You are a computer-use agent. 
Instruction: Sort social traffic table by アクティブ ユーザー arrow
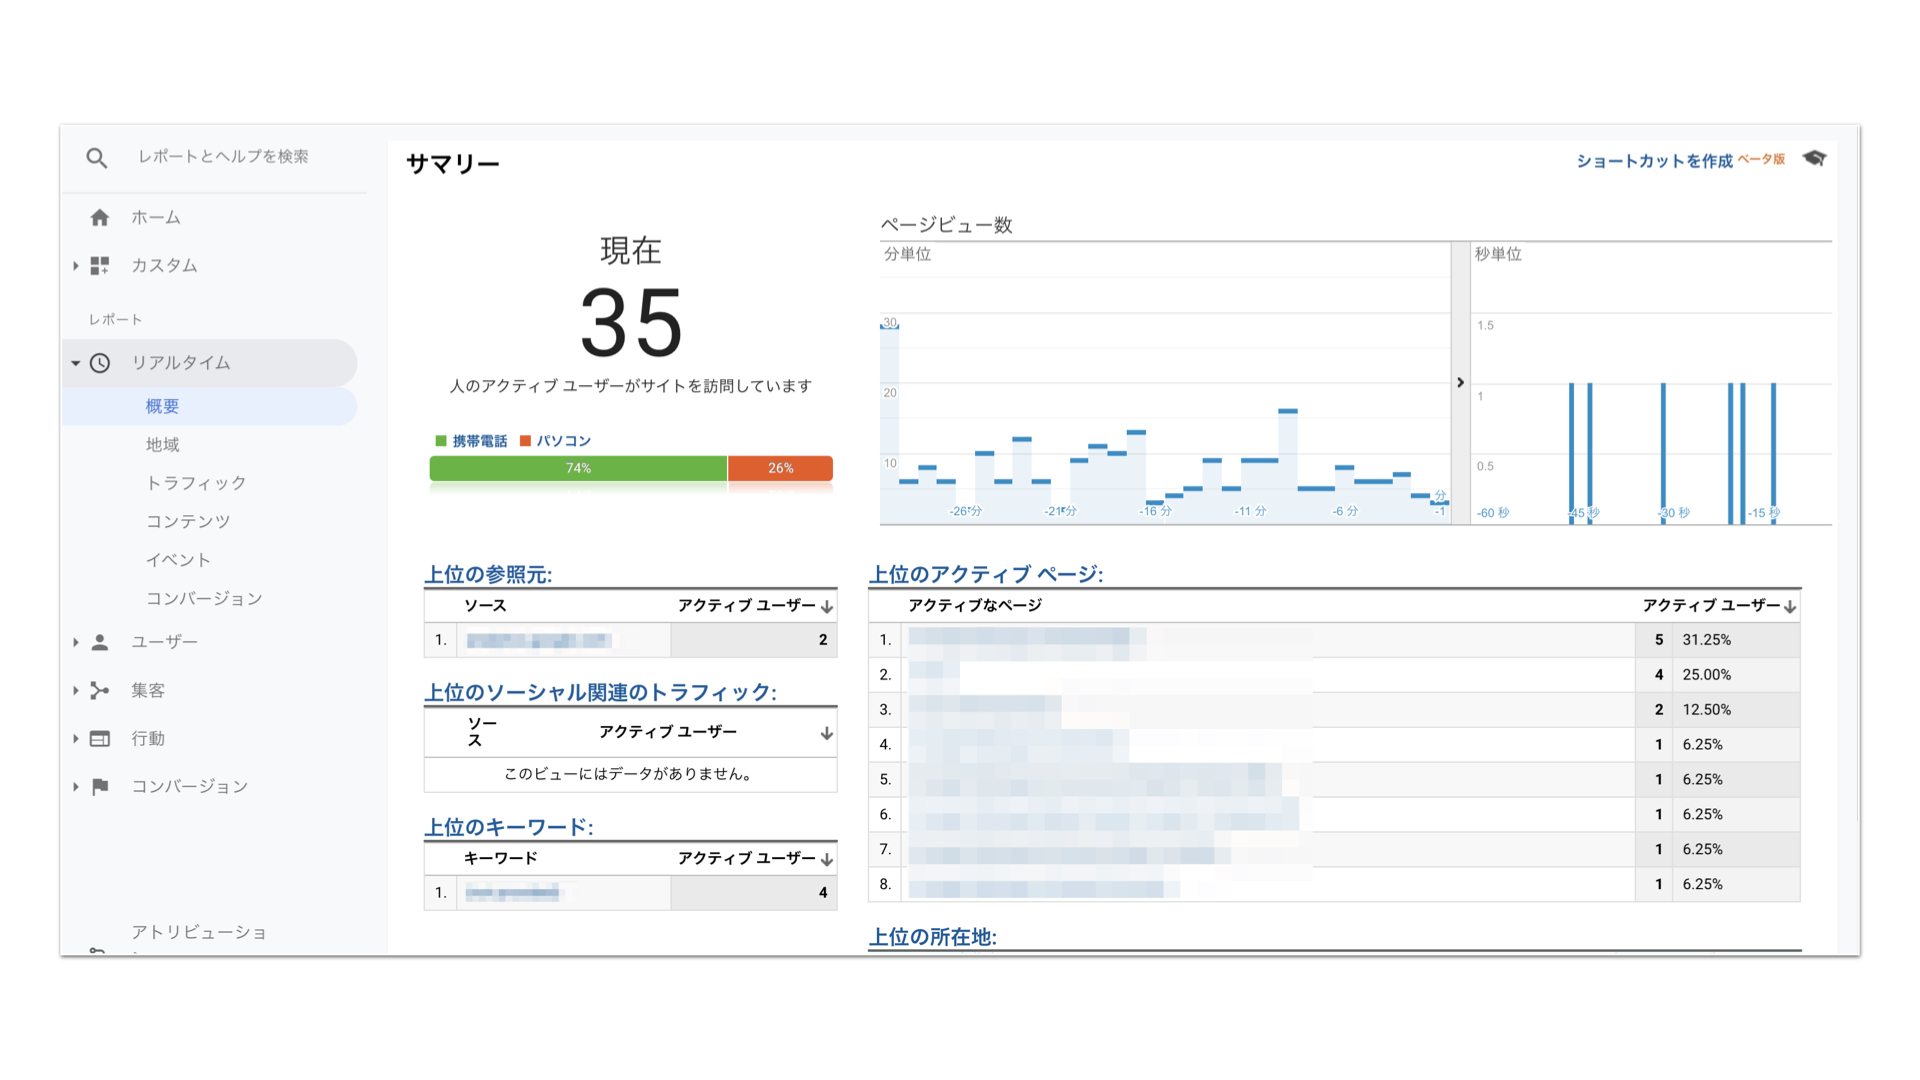tap(826, 733)
